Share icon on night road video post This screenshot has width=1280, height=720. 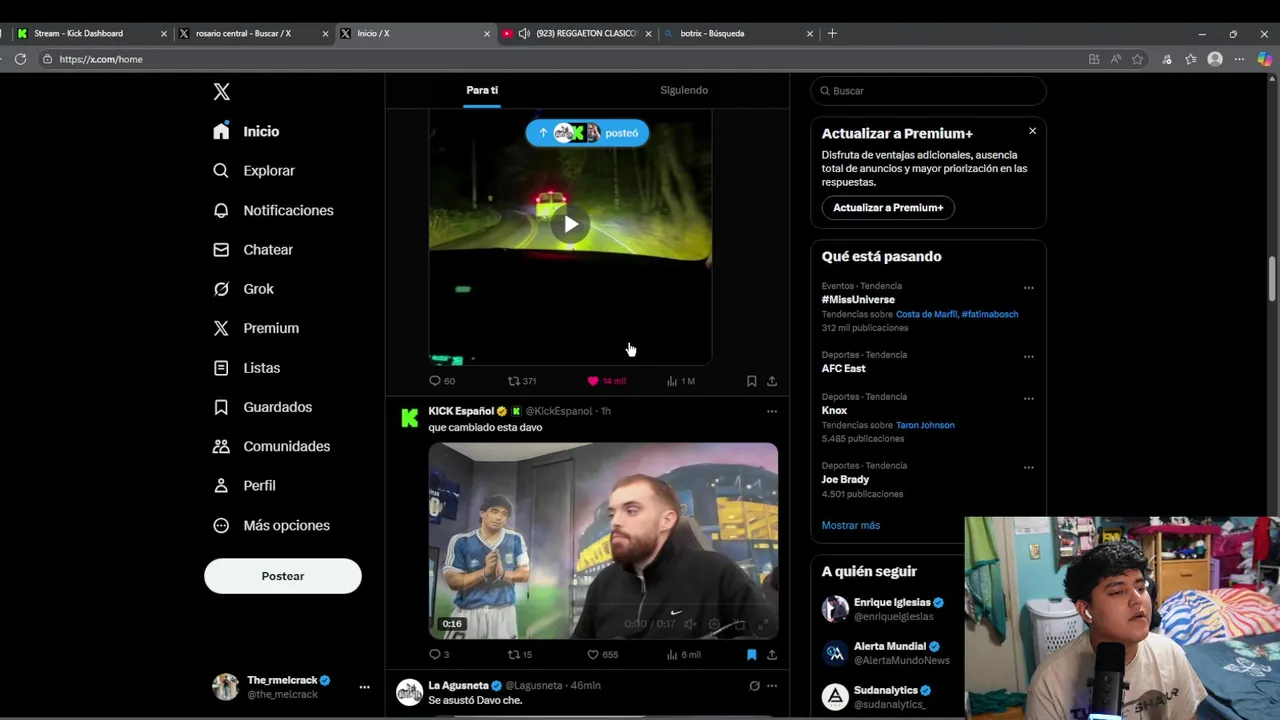click(x=772, y=381)
